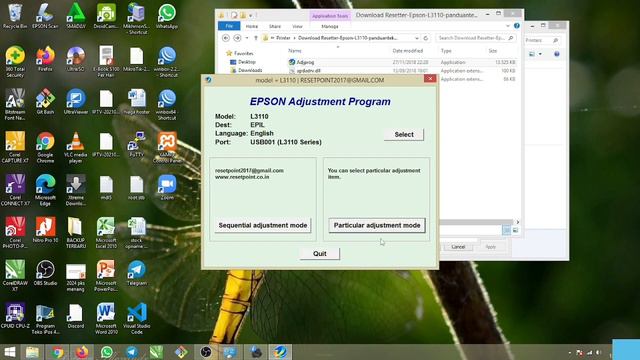Image resolution: width=640 pixels, height=360 pixels.
Task: Open the DroidCam desktop shortcut
Action: [x=106, y=16]
